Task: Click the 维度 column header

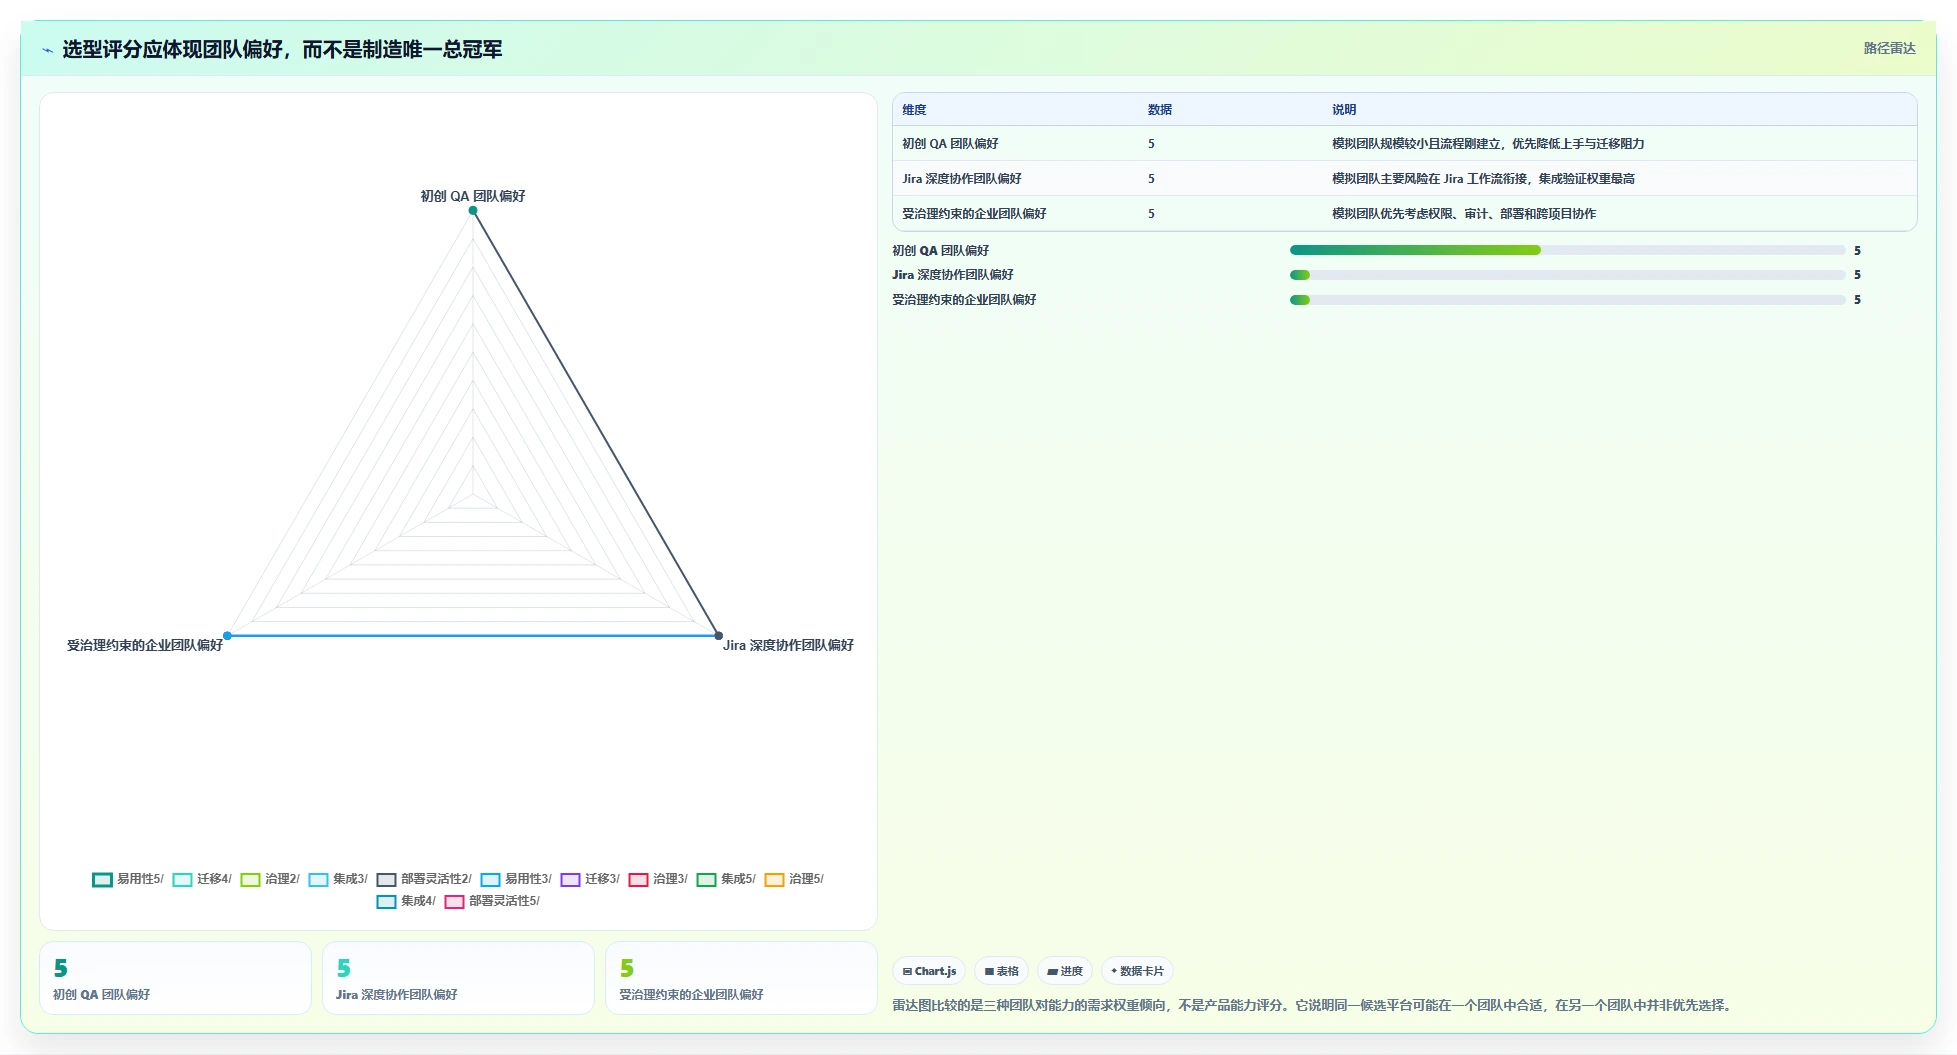Action: coord(914,110)
